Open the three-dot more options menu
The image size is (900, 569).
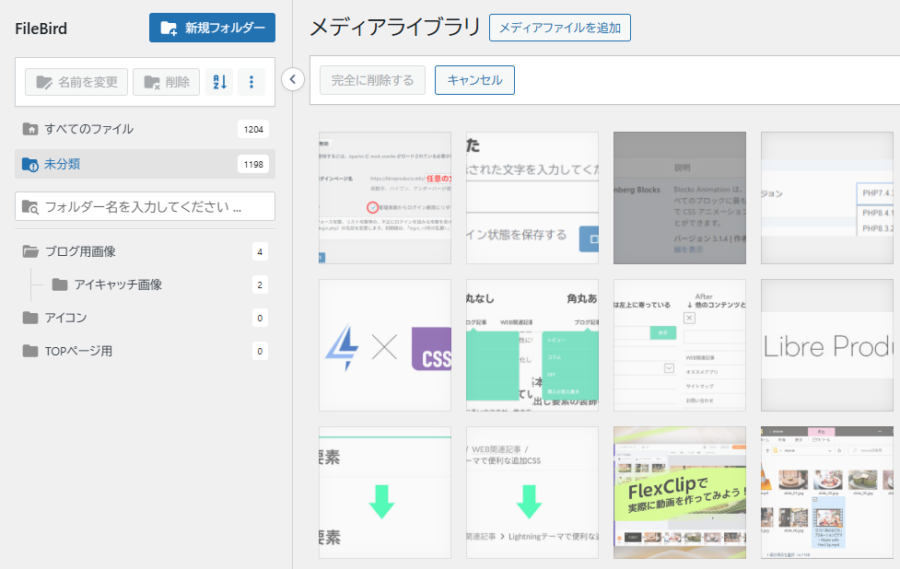coord(251,82)
